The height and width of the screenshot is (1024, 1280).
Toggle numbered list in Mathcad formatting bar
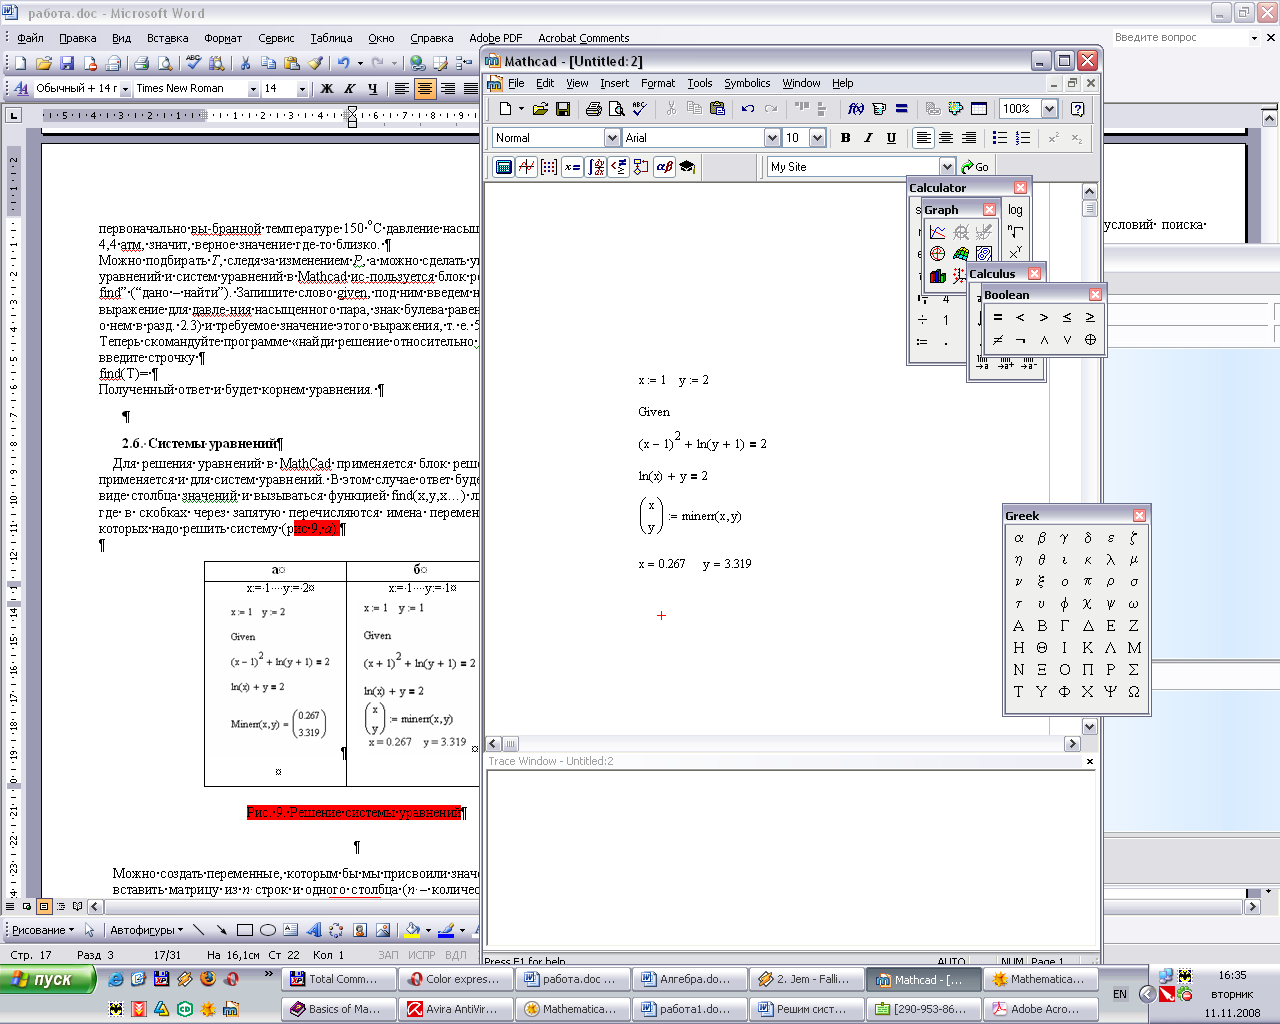coord(1022,138)
